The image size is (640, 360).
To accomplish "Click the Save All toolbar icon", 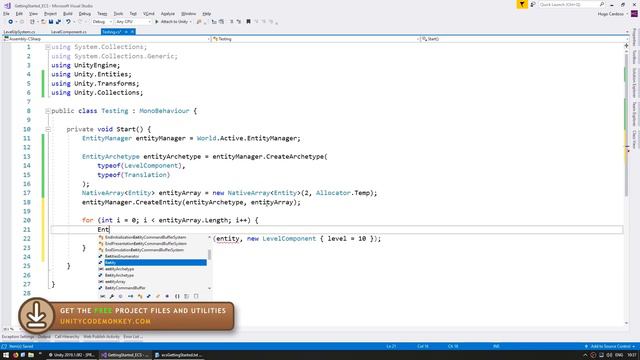I will click(58, 22).
